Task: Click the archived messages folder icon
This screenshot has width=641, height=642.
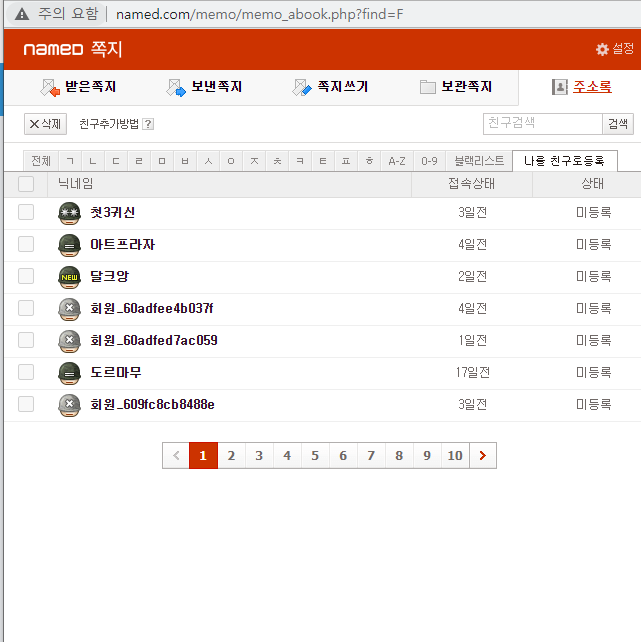Action: [428, 87]
